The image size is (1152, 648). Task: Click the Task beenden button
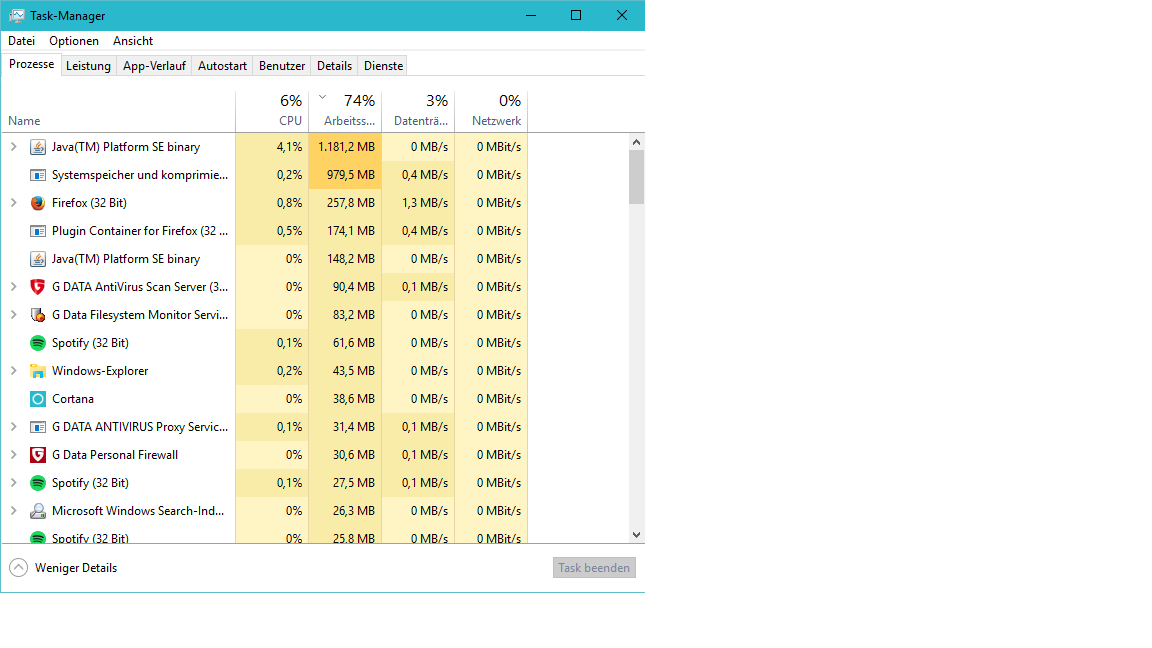594,567
